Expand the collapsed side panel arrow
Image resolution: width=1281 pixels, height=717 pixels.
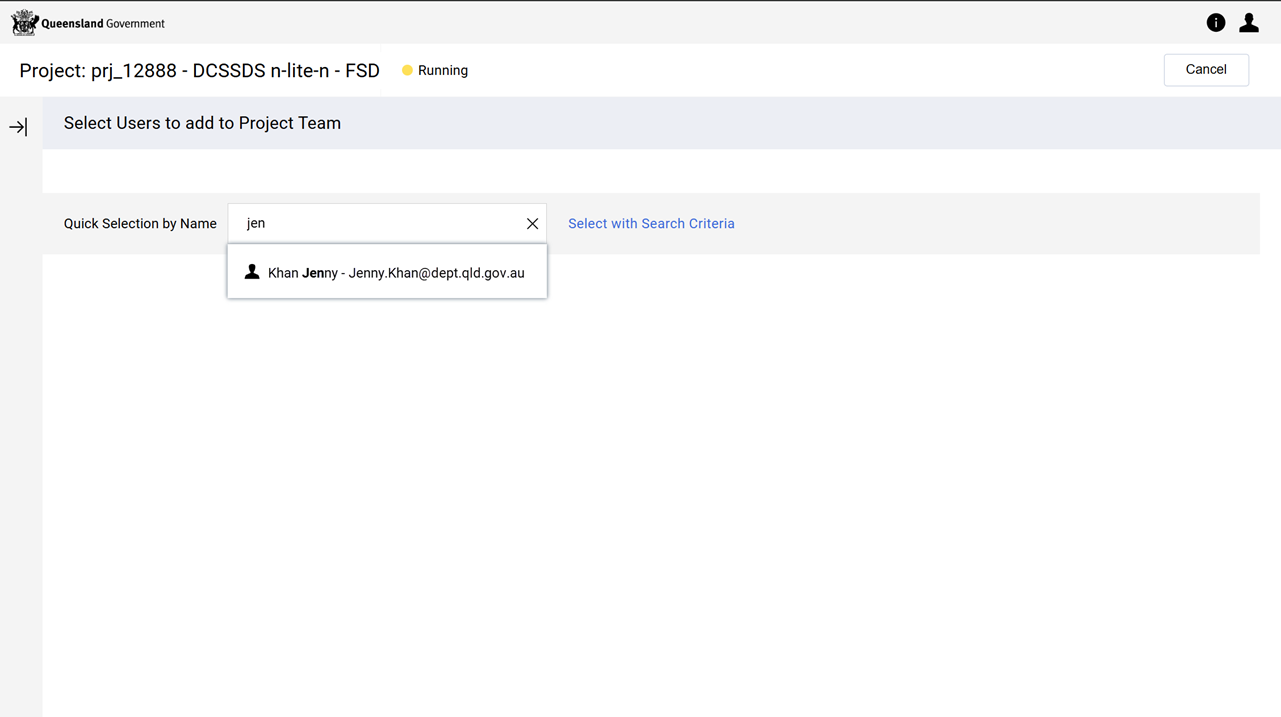[x=18, y=127]
